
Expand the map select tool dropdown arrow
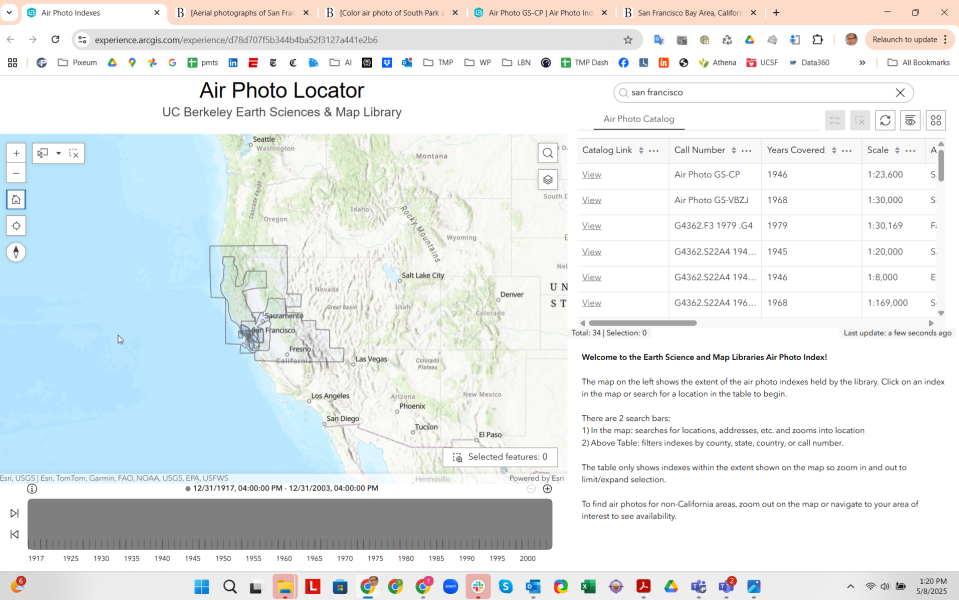coord(59,153)
